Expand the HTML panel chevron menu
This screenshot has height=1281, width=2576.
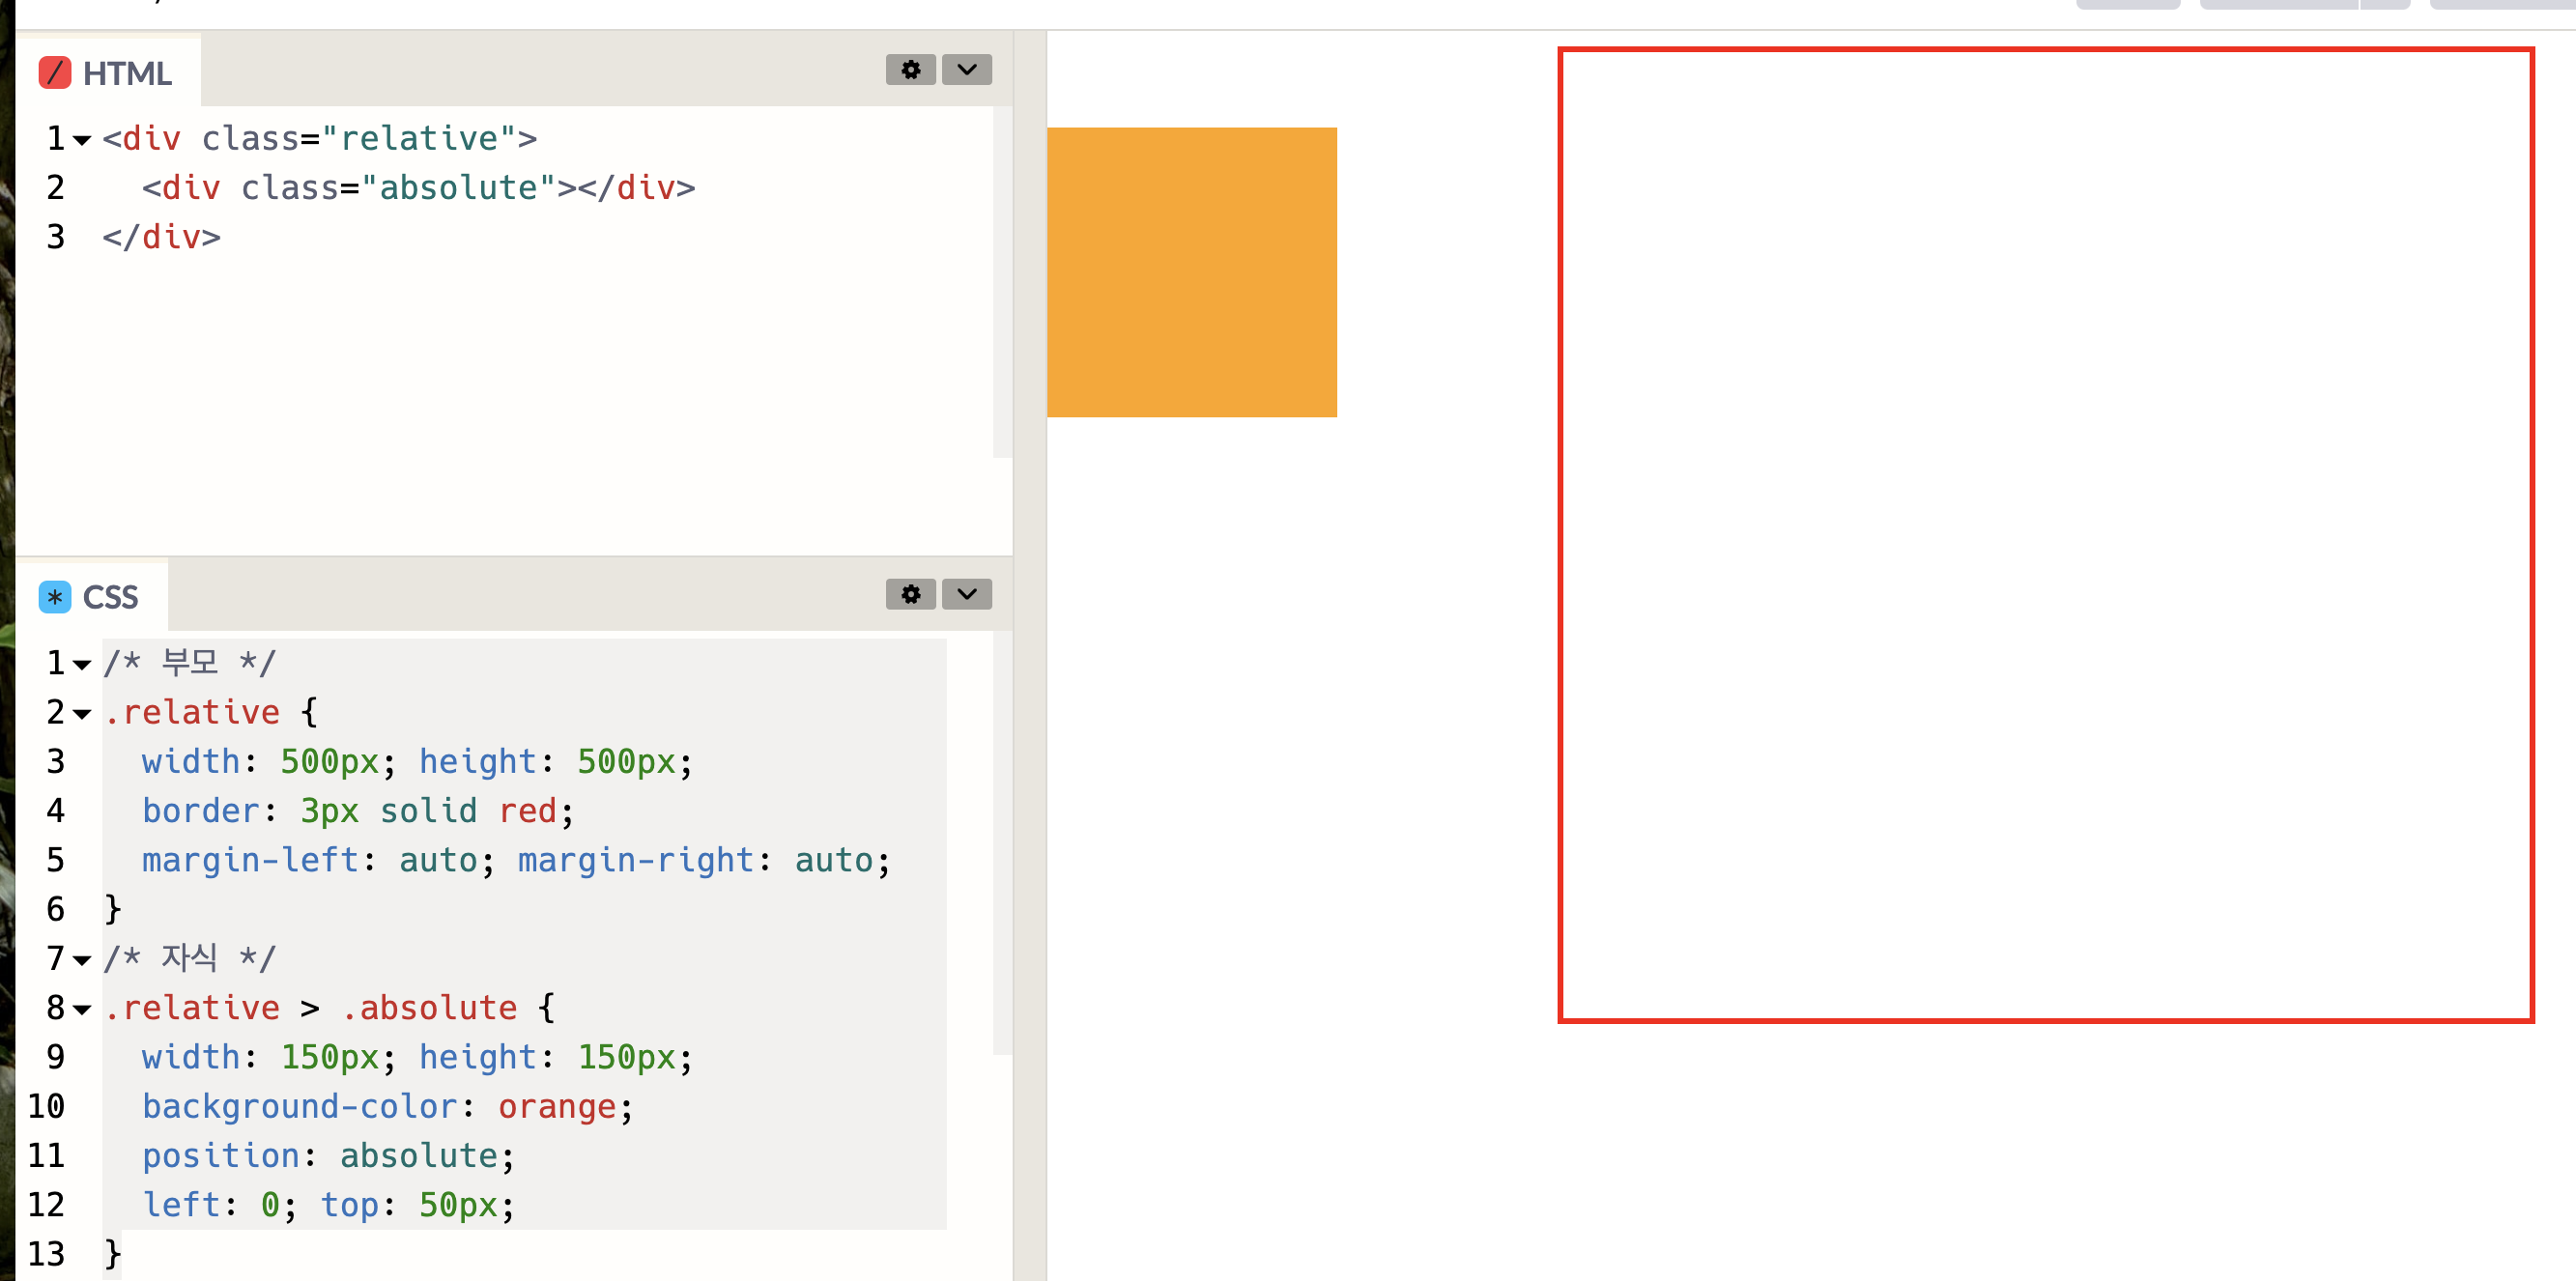point(966,70)
